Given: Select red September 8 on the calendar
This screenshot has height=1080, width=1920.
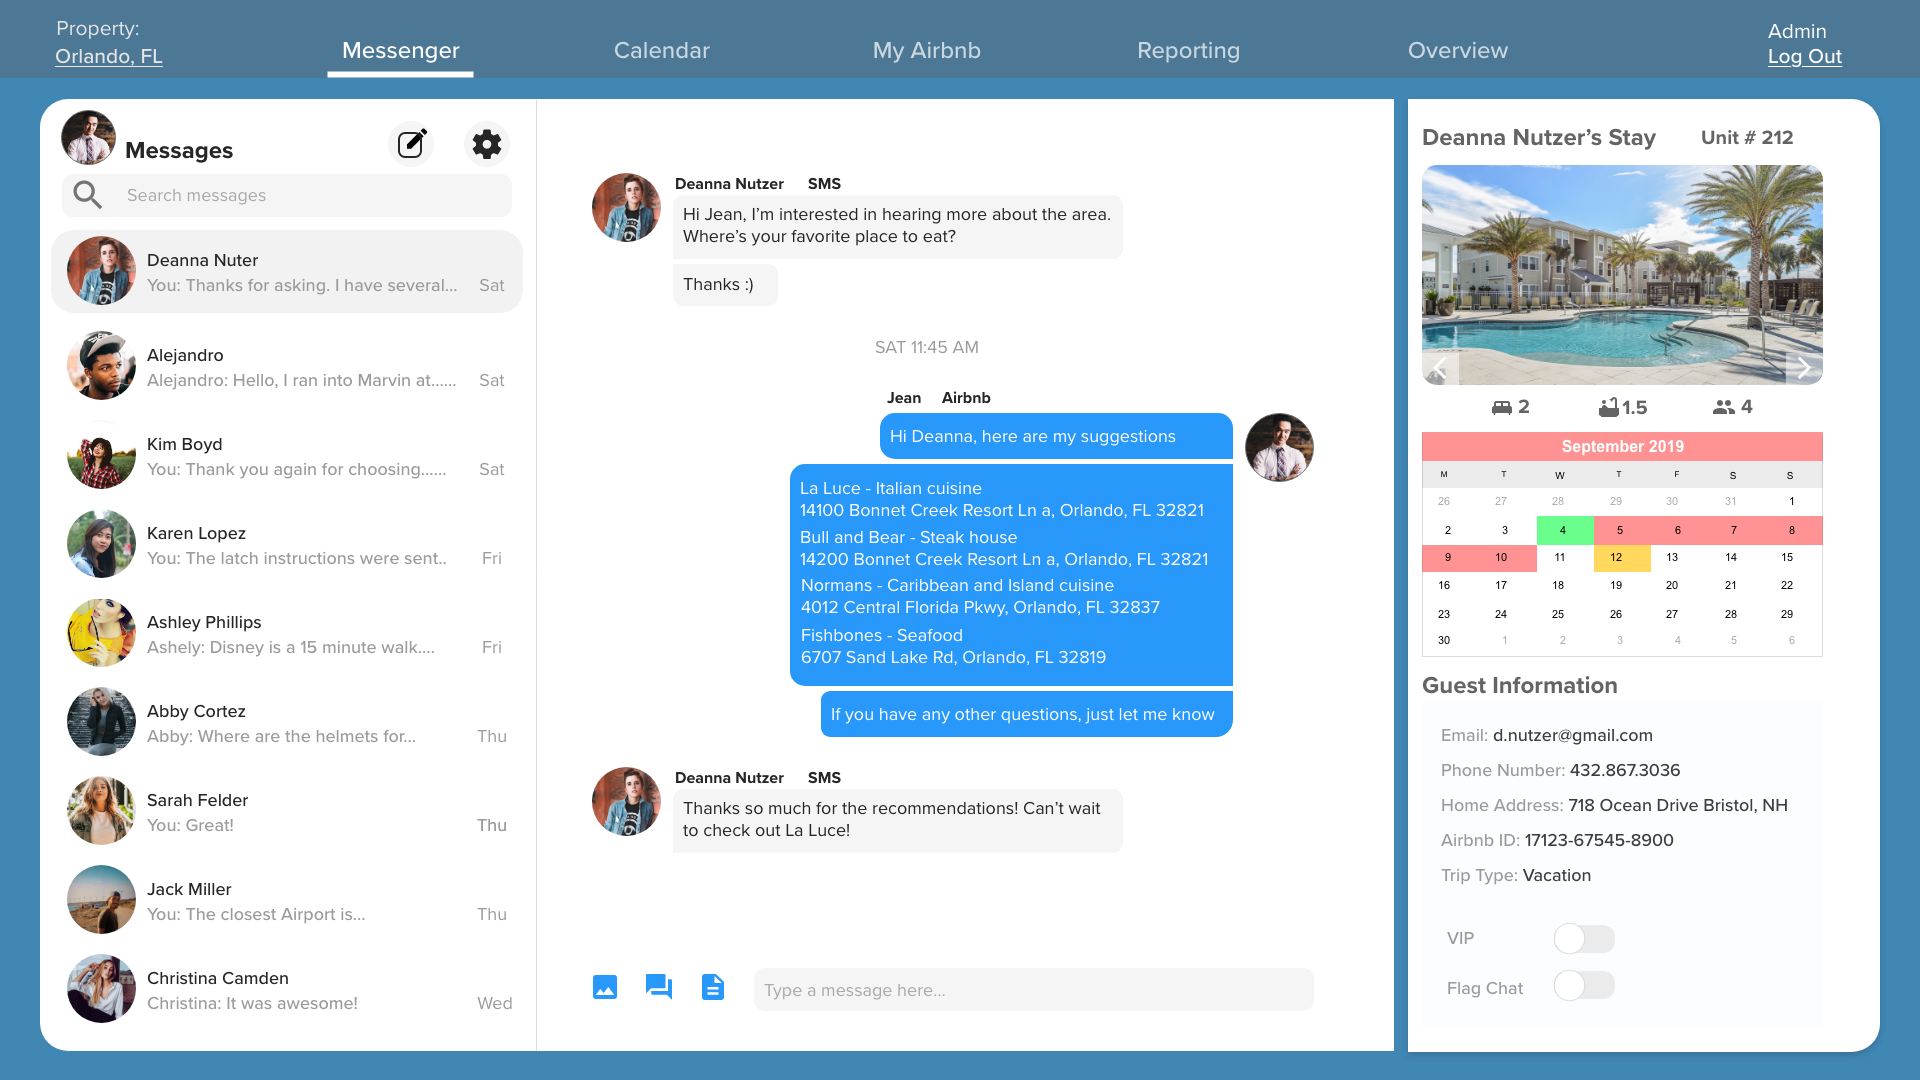Looking at the screenshot, I should [1793, 530].
